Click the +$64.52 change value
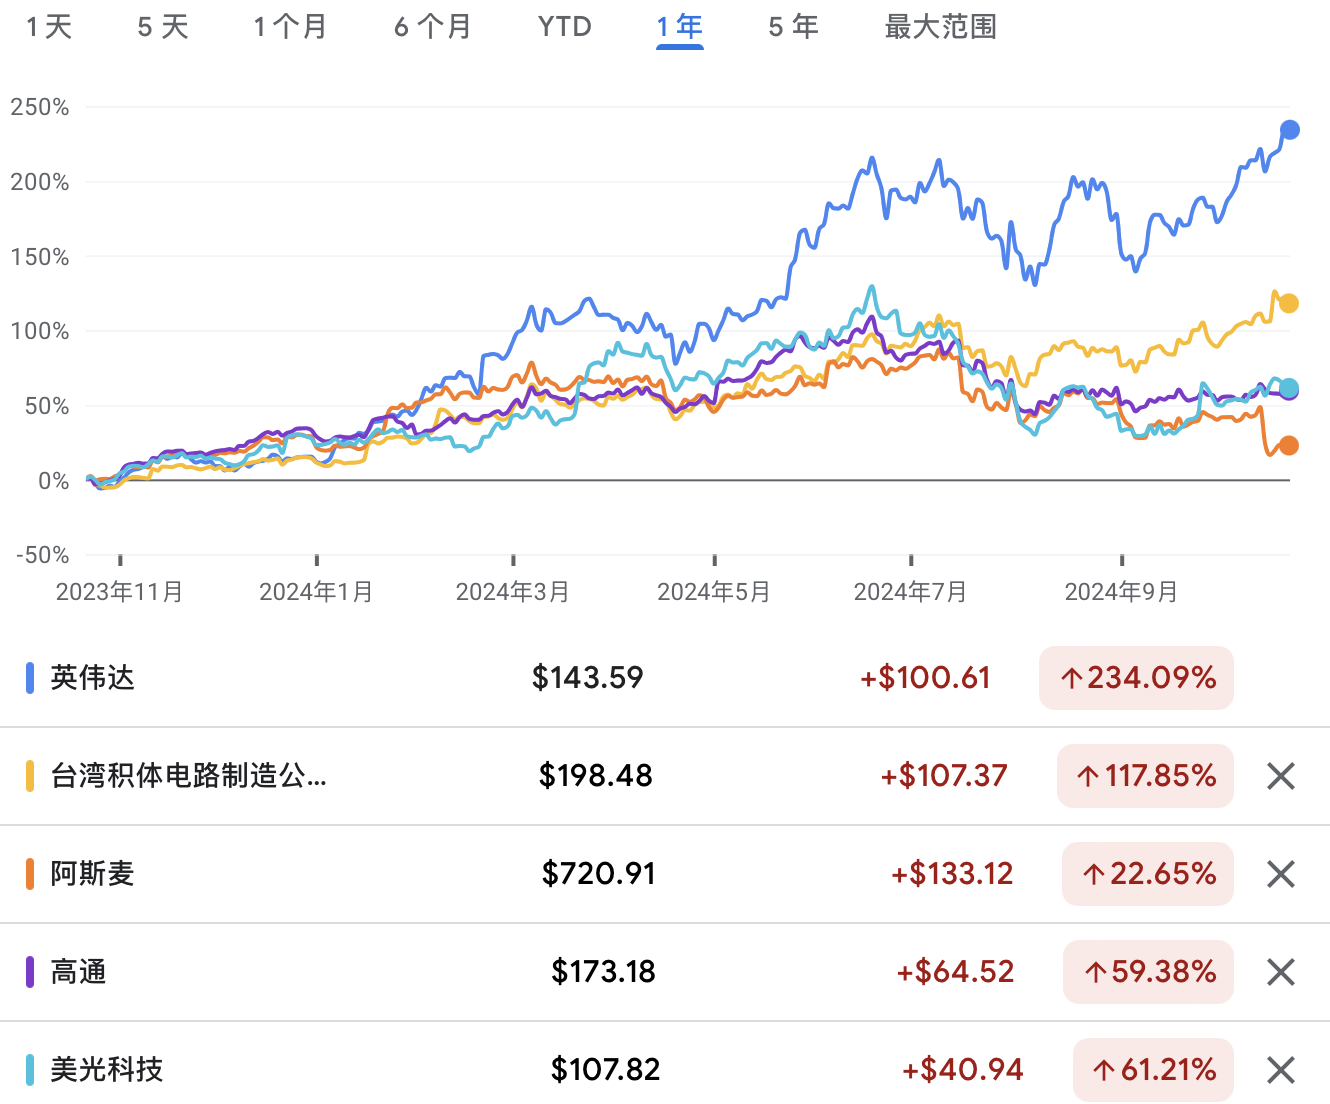Viewport: 1330px width, 1104px height. coord(955,972)
